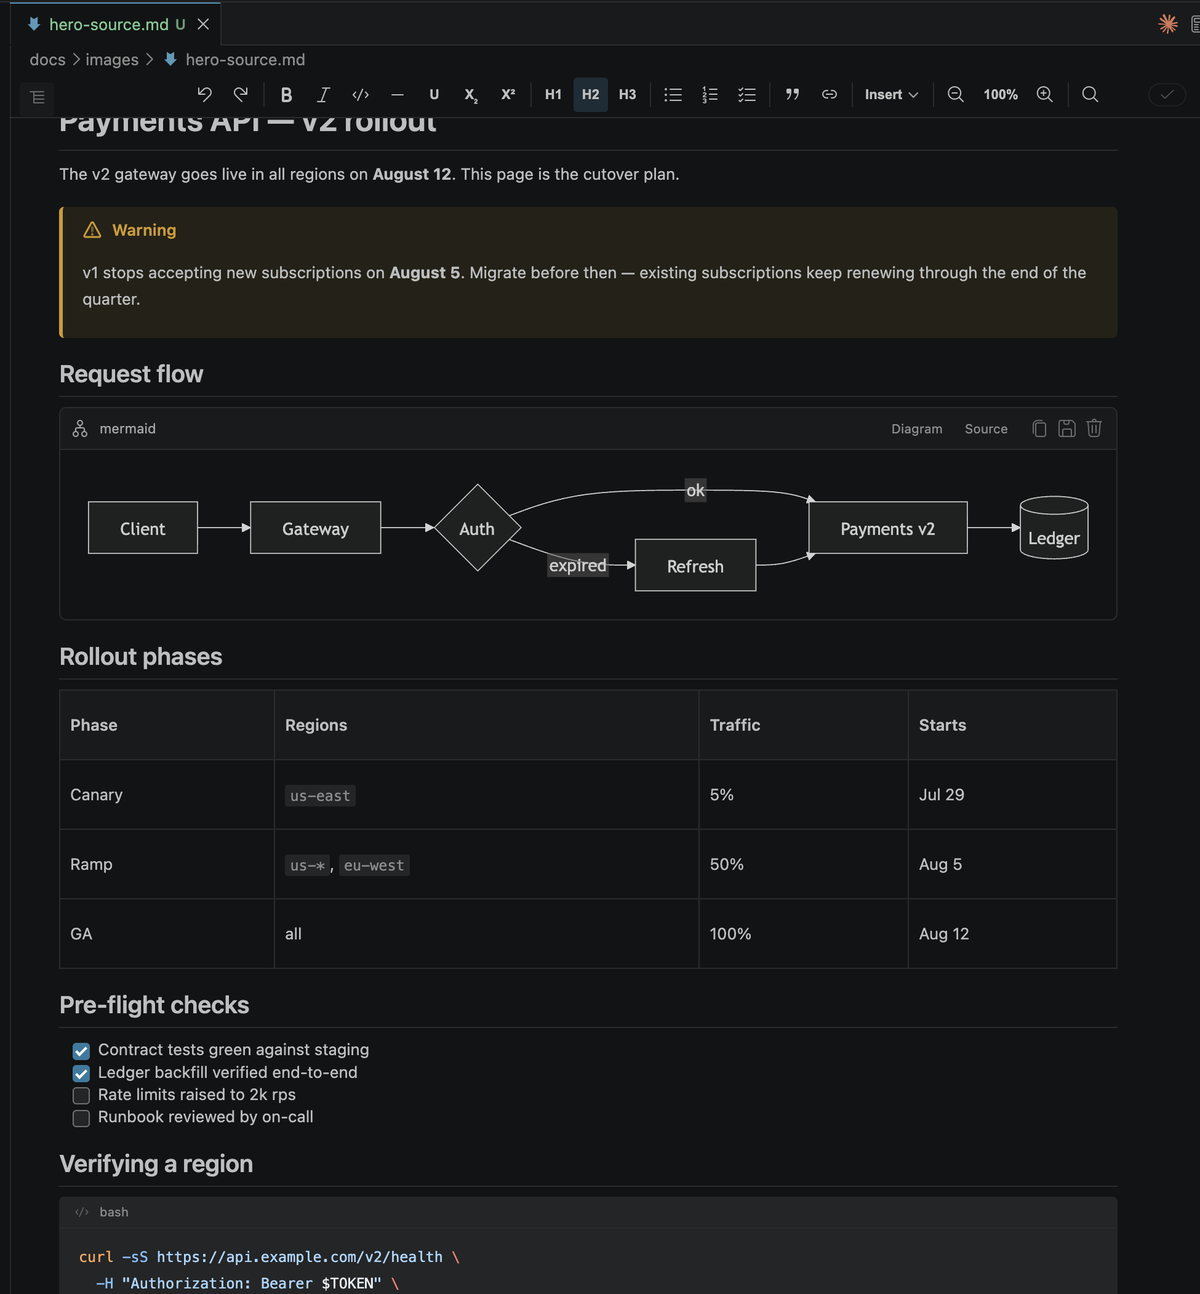Screen dimensions: 1200x1294
Task: Uncheck Ledger backfill verified end-to-end
Action: (81, 1073)
